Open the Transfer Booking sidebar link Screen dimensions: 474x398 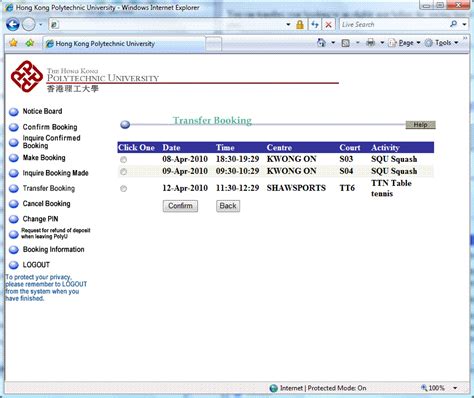[x=49, y=188]
